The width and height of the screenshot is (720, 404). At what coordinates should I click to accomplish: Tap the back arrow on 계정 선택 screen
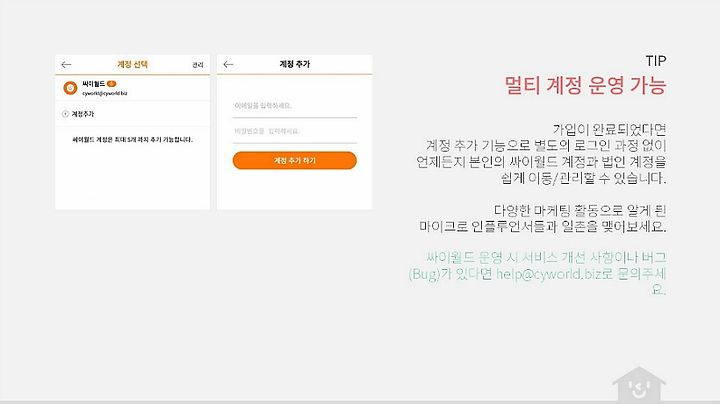(x=66, y=65)
